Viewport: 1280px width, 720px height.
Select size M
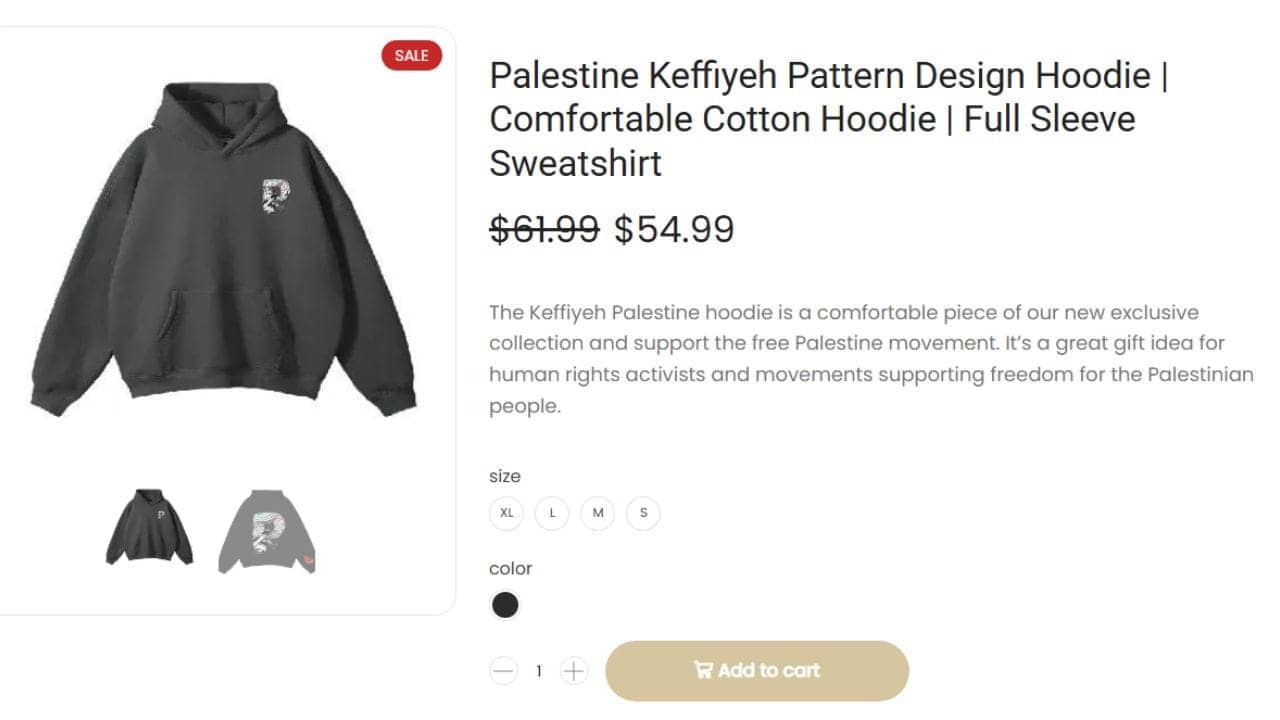tap(598, 513)
